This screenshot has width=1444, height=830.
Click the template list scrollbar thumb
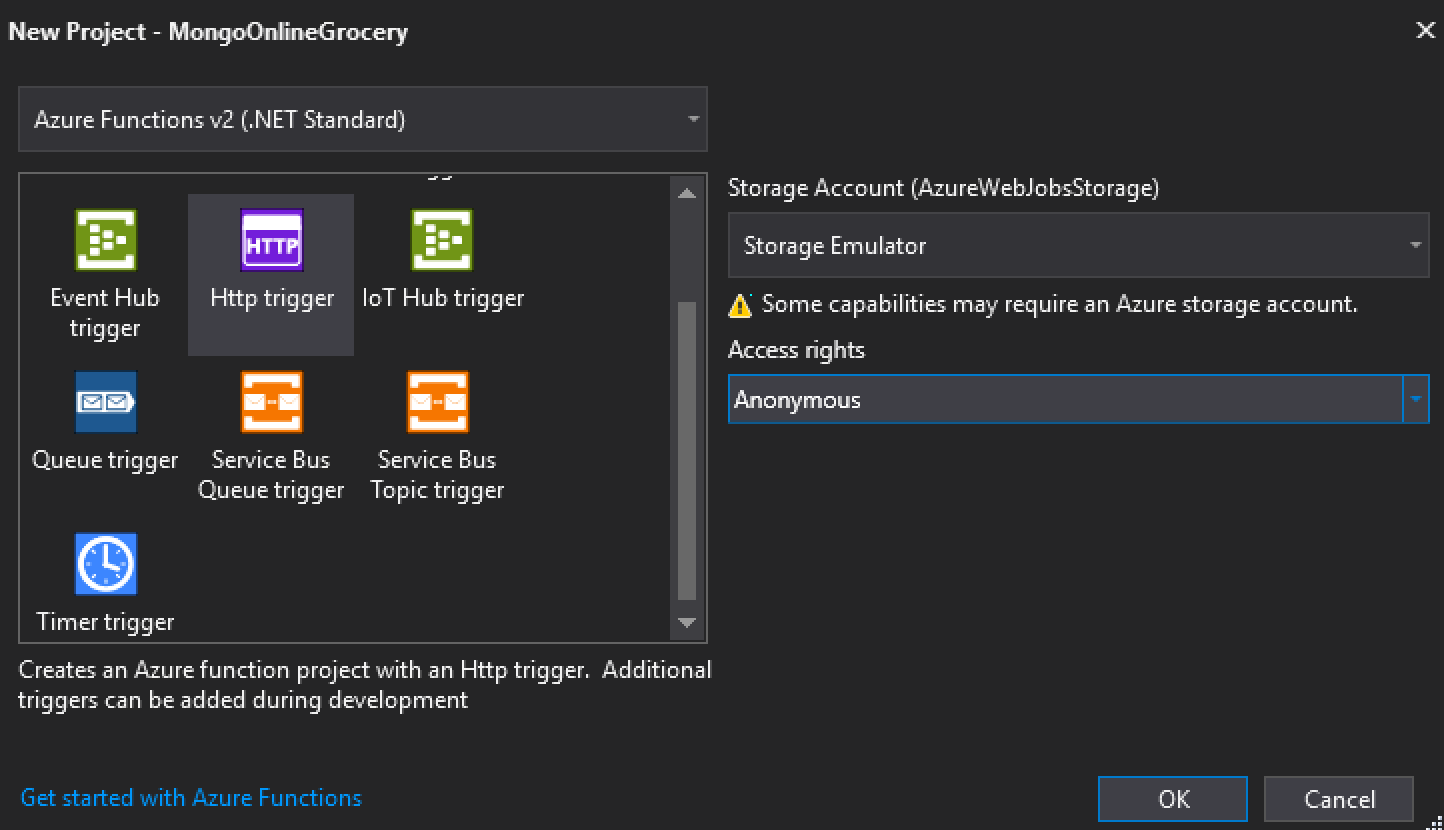(x=686, y=450)
